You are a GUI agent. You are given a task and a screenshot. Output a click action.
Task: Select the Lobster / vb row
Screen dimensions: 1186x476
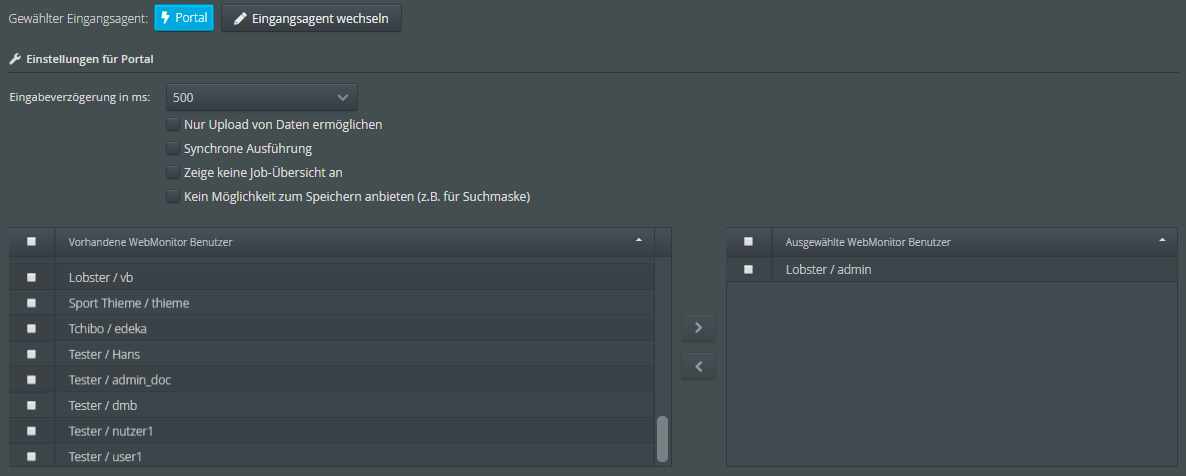click(x=332, y=277)
